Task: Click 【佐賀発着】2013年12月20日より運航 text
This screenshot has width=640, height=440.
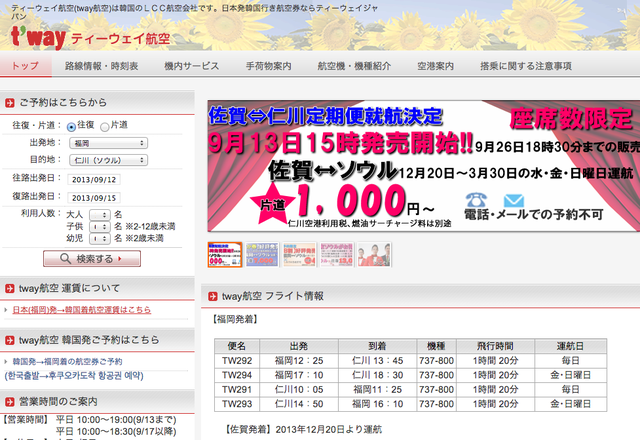Action: point(304,429)
